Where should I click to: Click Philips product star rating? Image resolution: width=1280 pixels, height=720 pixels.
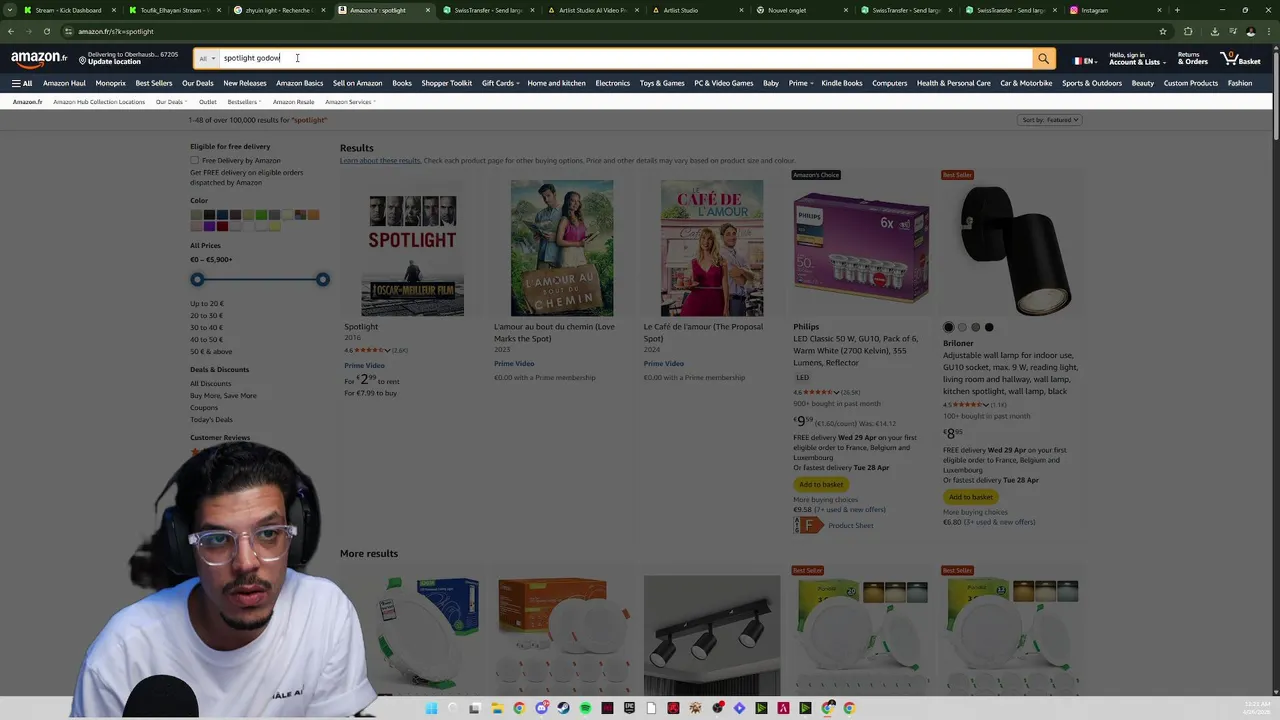[818, 392]
